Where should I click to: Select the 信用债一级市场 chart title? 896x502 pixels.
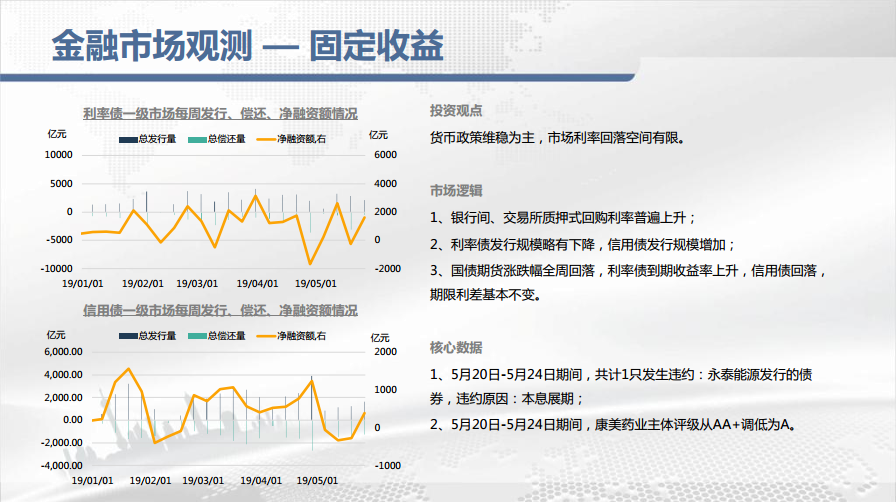(x=220, y=311)
